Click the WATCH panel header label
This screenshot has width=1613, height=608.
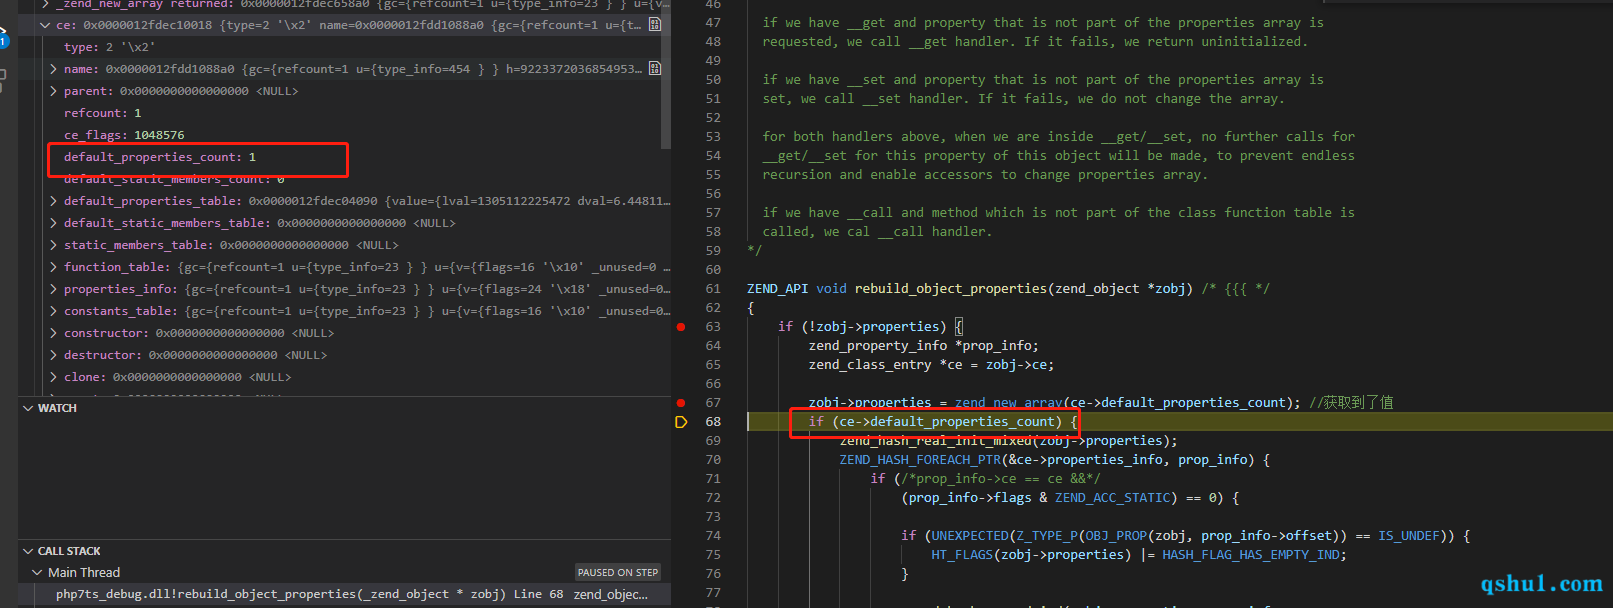point(57,408)
